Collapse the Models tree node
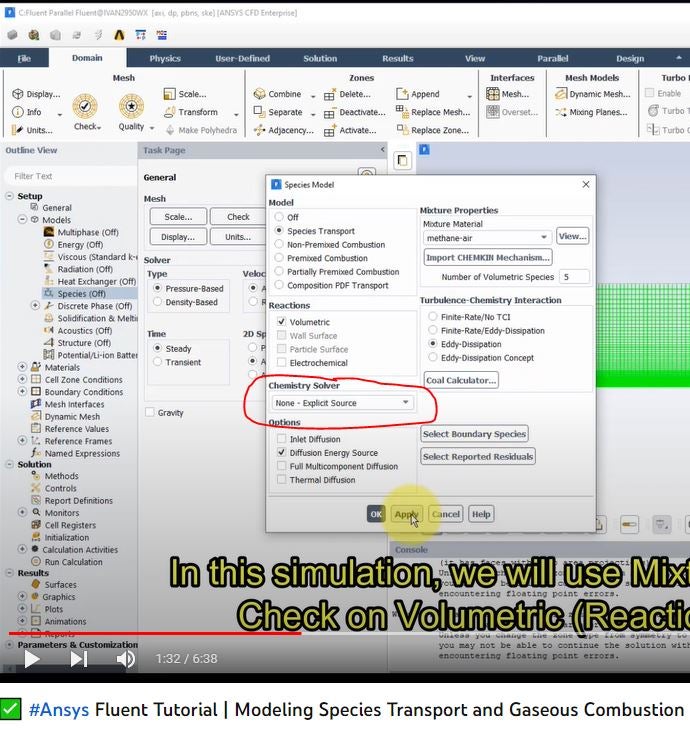This screenshot has height=730, width=690. coord(22,219)
